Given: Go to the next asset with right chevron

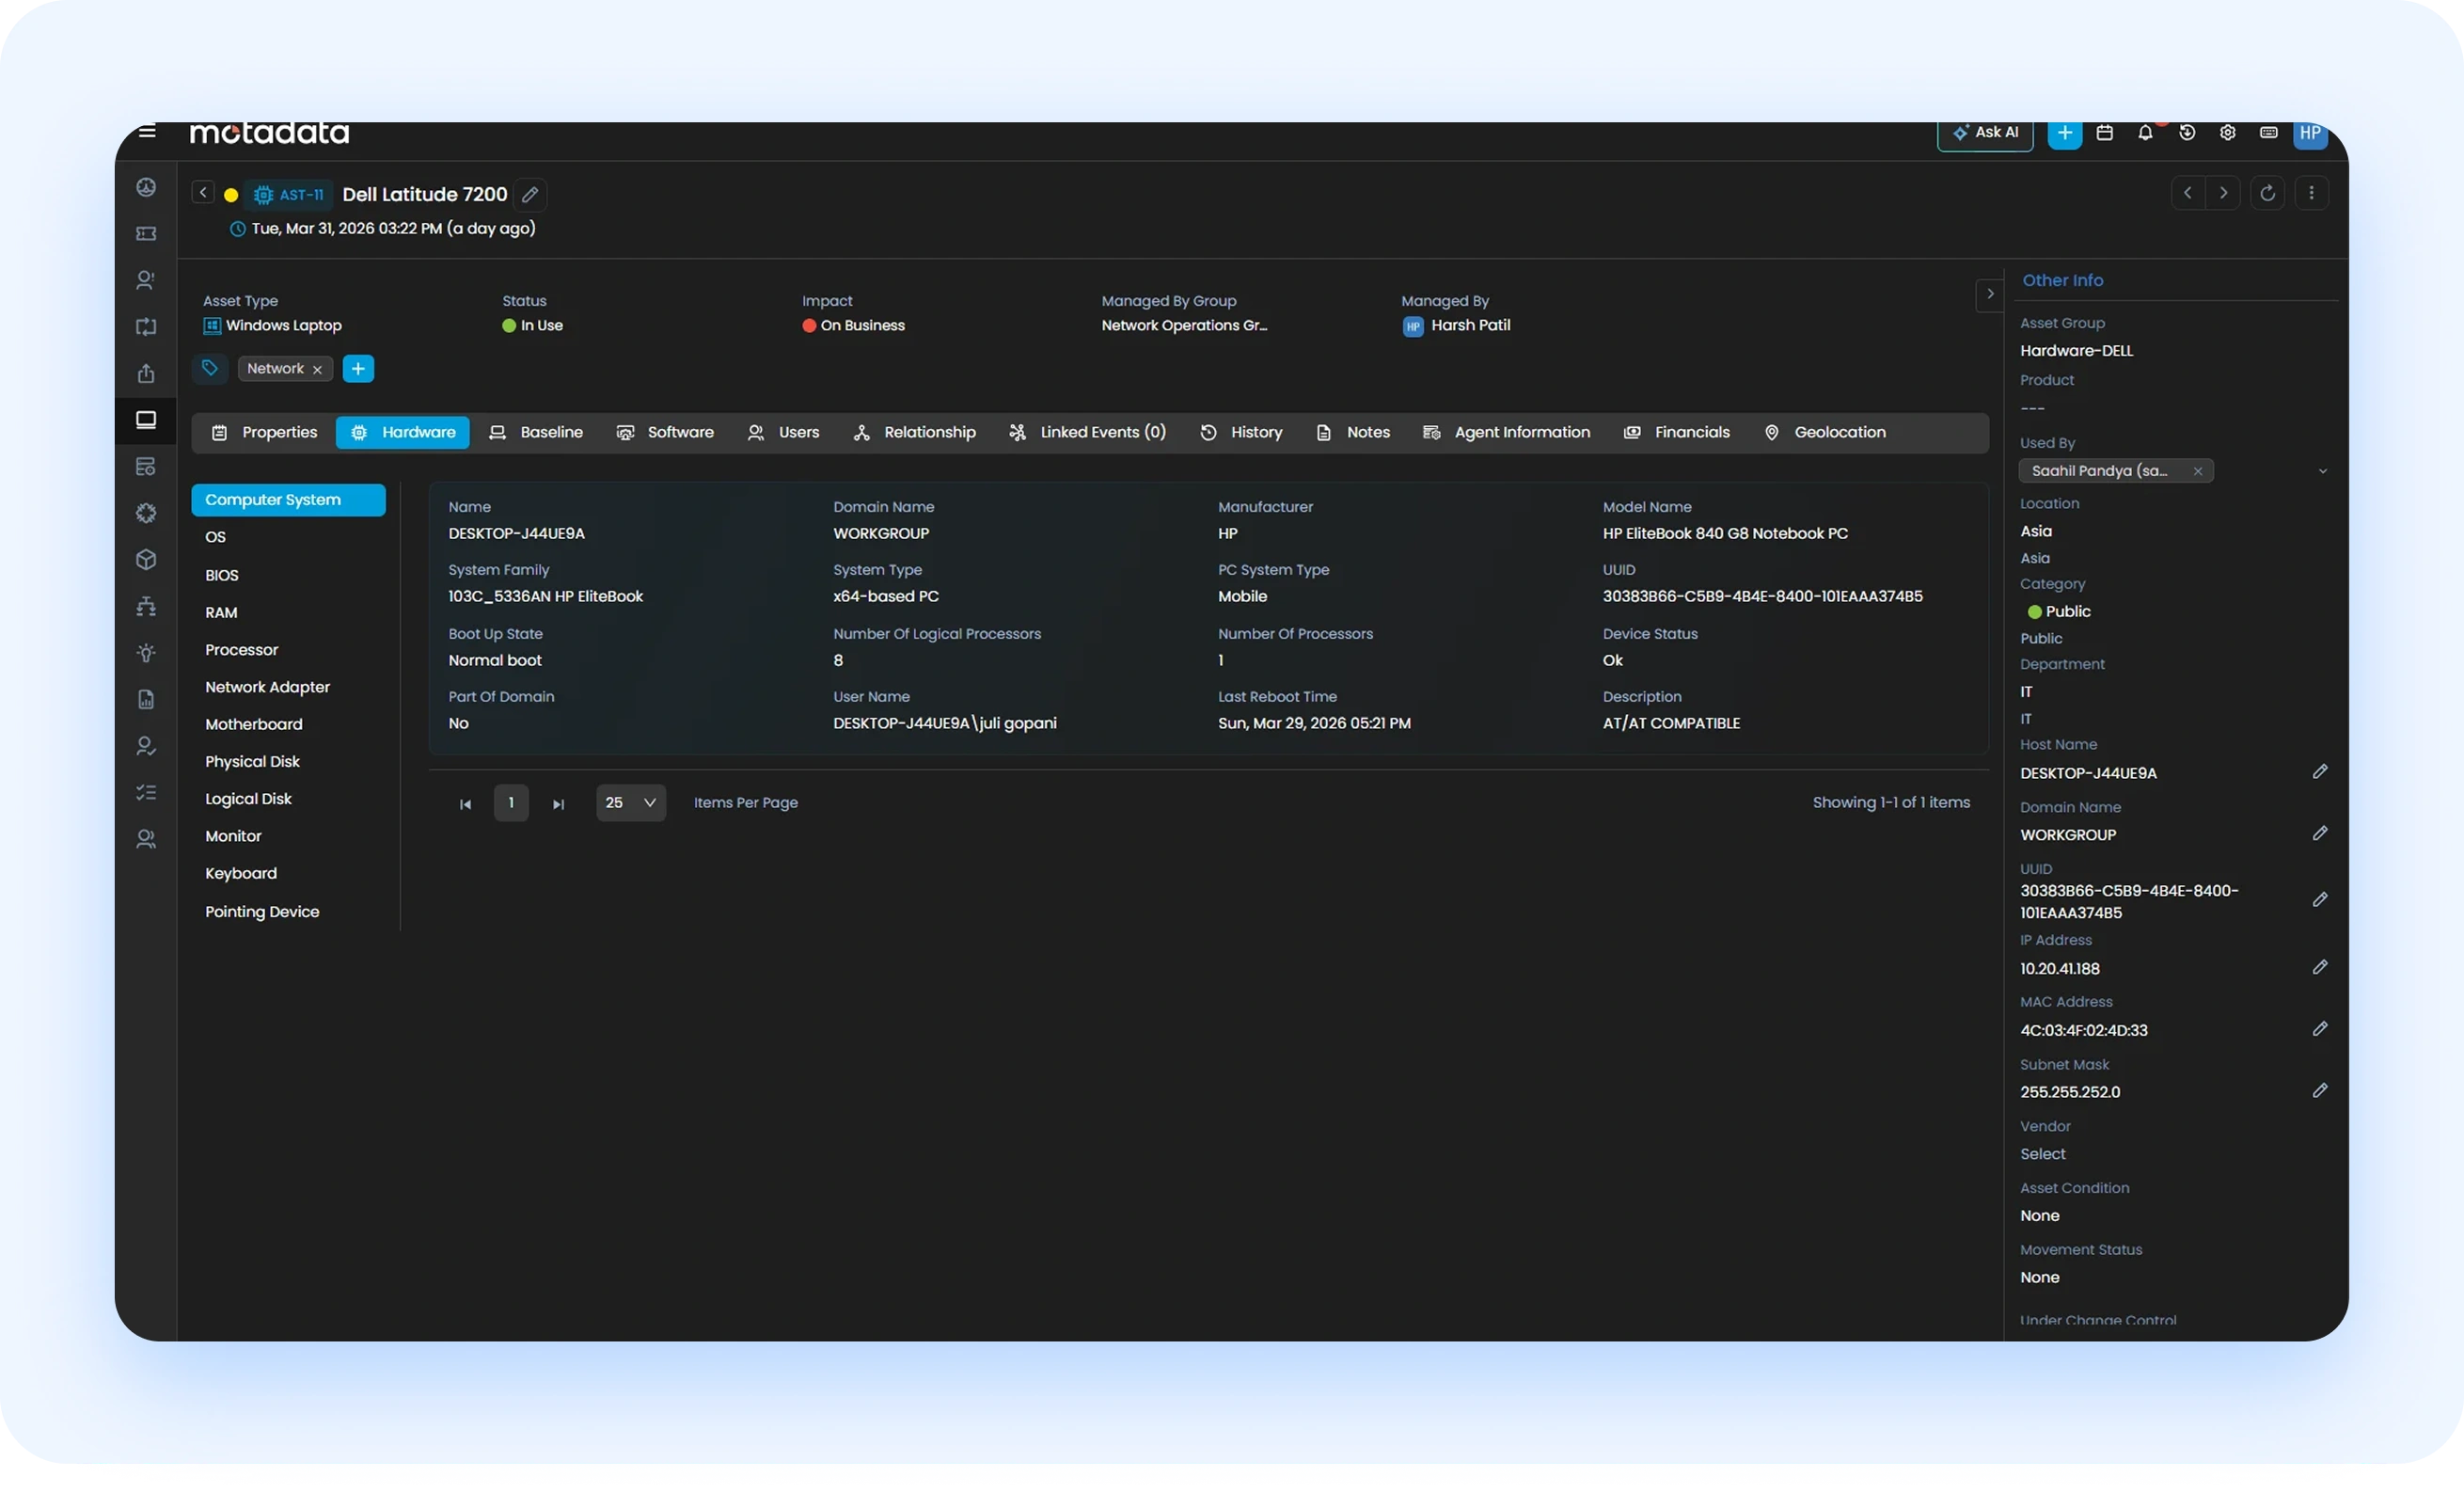Looking at the screenshot, I should click(2223, 194).
